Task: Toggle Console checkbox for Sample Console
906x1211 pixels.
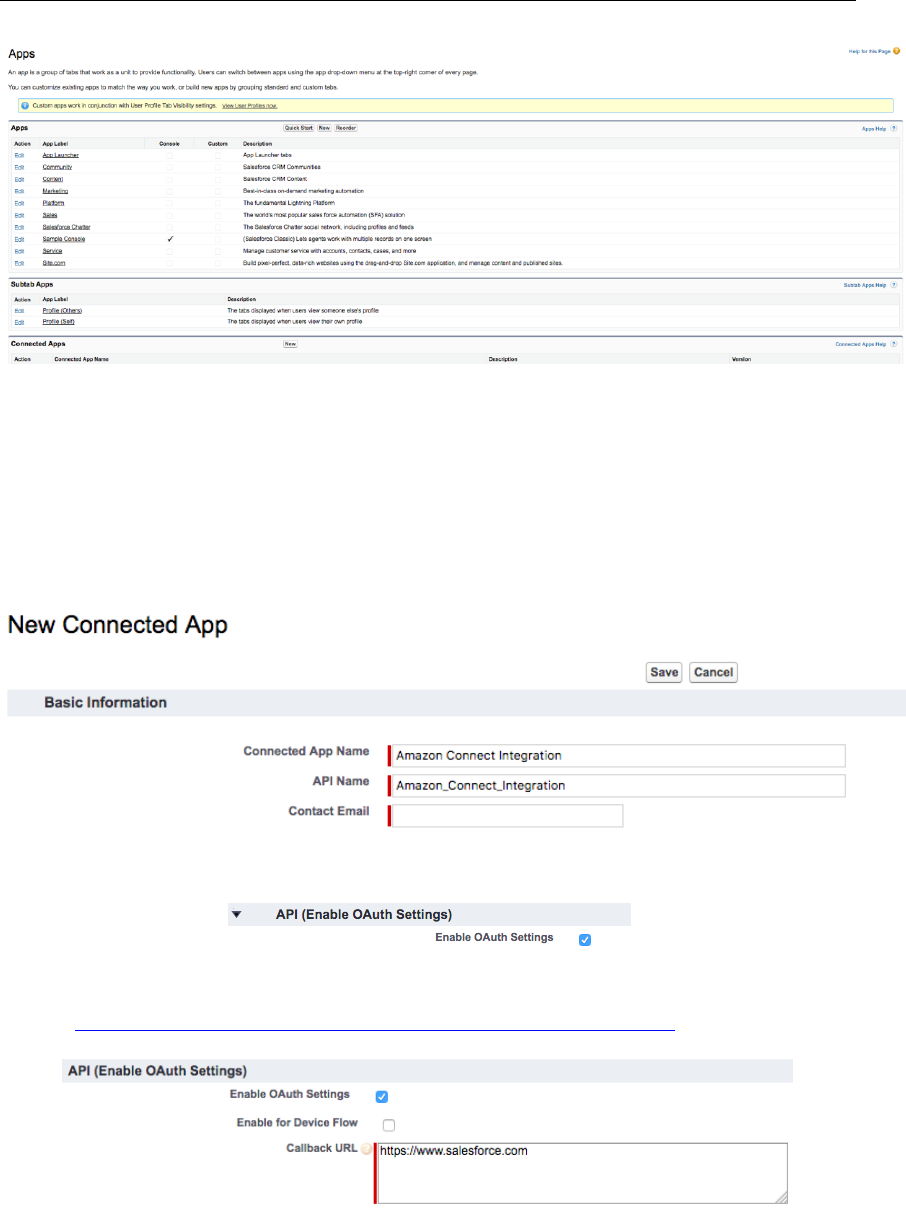Action: [x=170, y=241]
